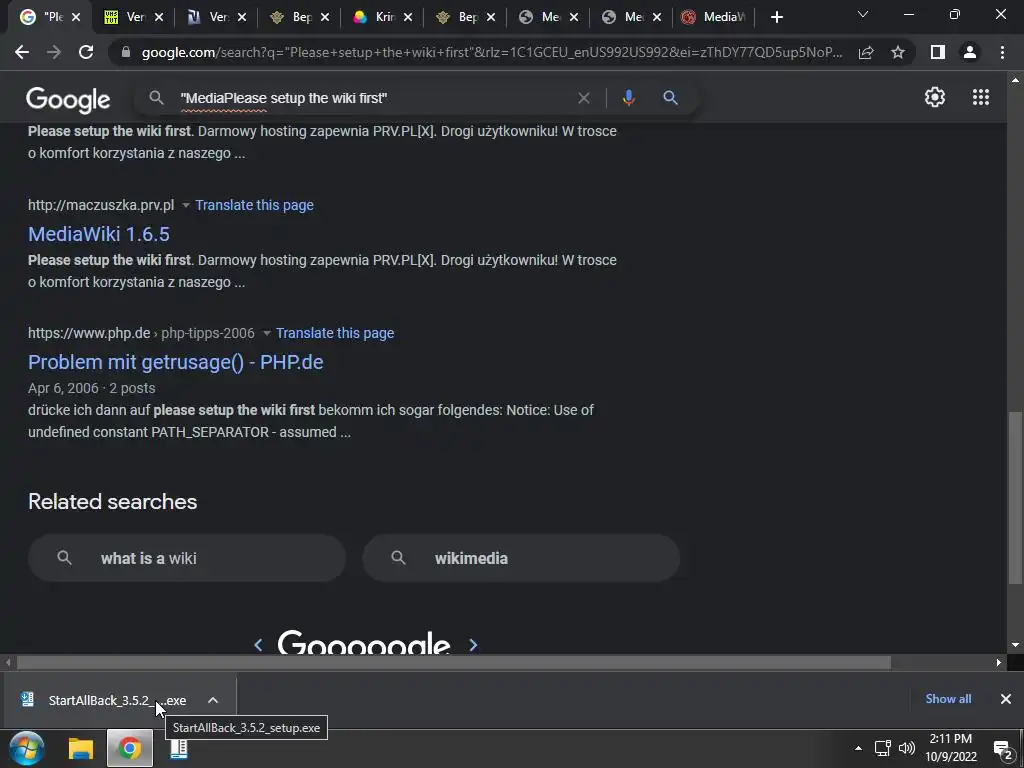1024x768 pixels.
Task: Open network status tray icon
Action: click(883, 748)
